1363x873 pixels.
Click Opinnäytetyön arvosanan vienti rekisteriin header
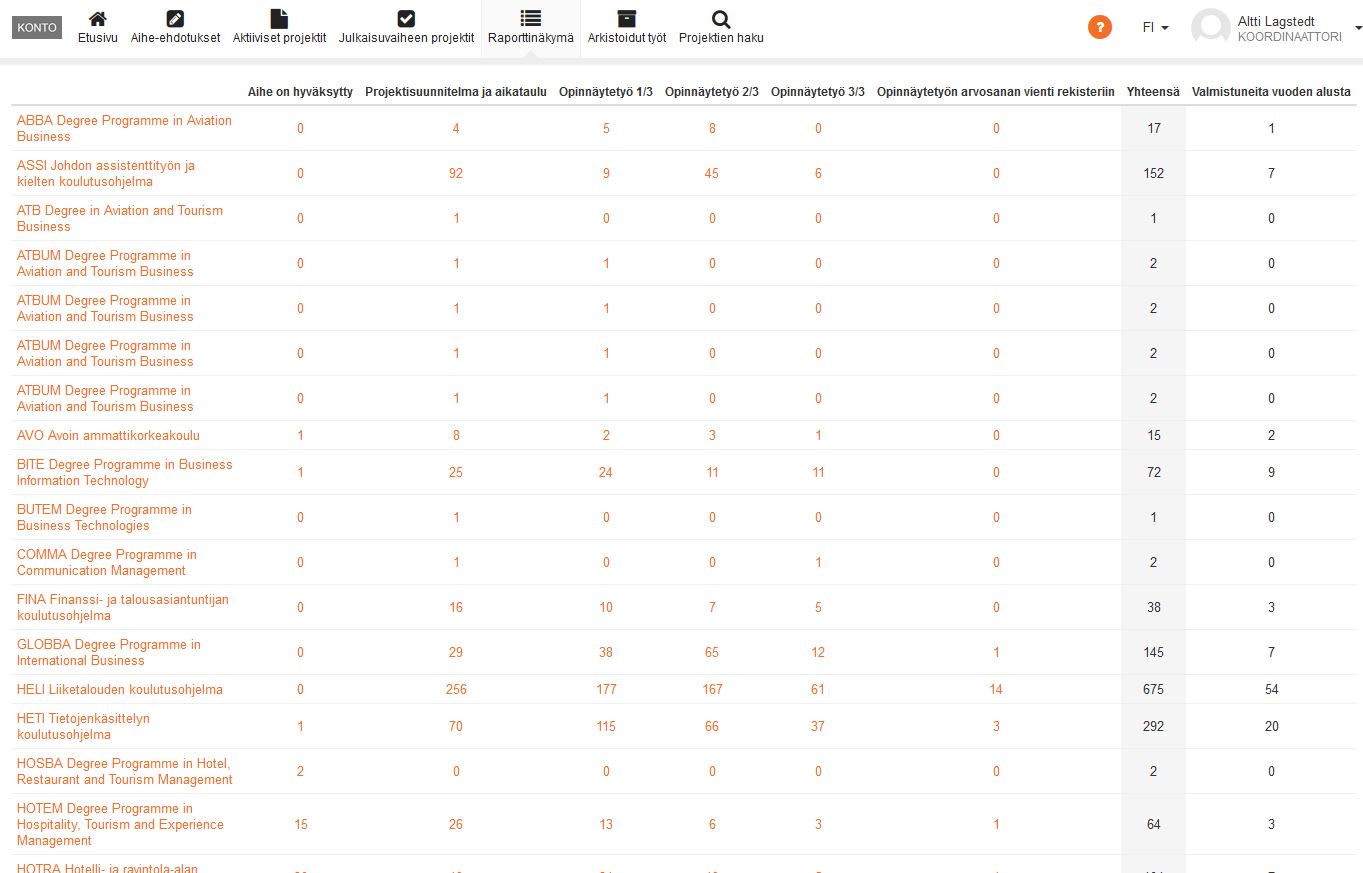996,92
